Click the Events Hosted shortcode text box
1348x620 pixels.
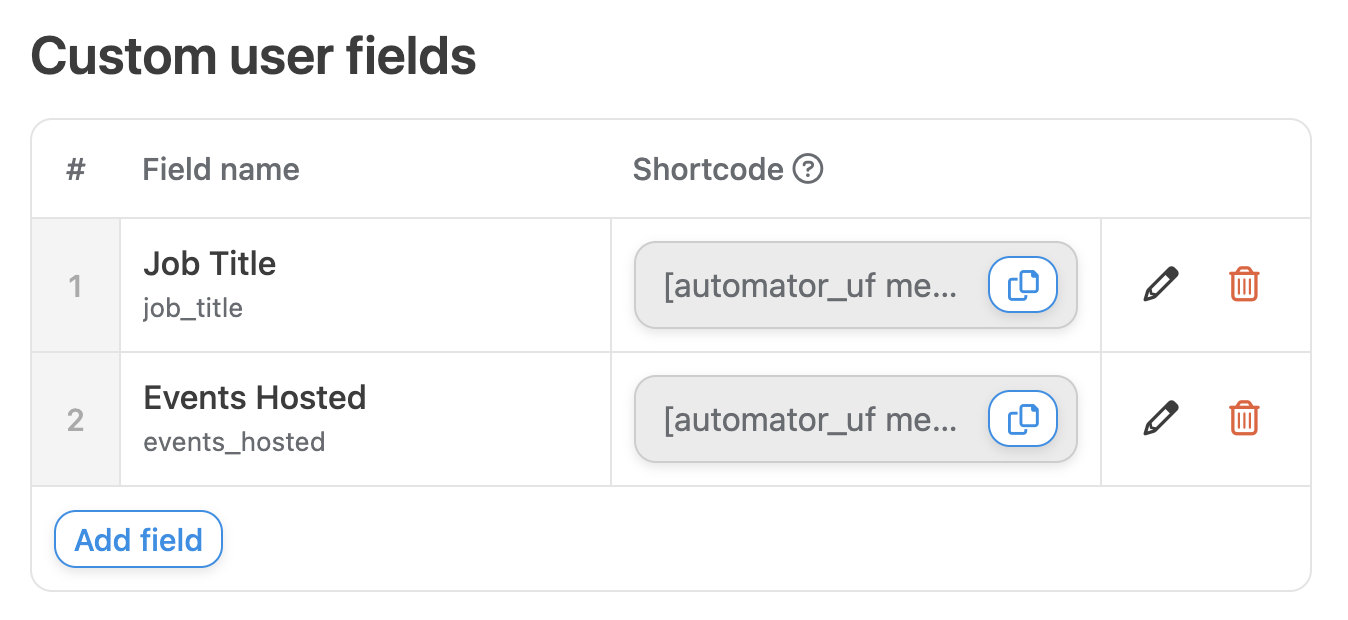(x=810, y=420)
